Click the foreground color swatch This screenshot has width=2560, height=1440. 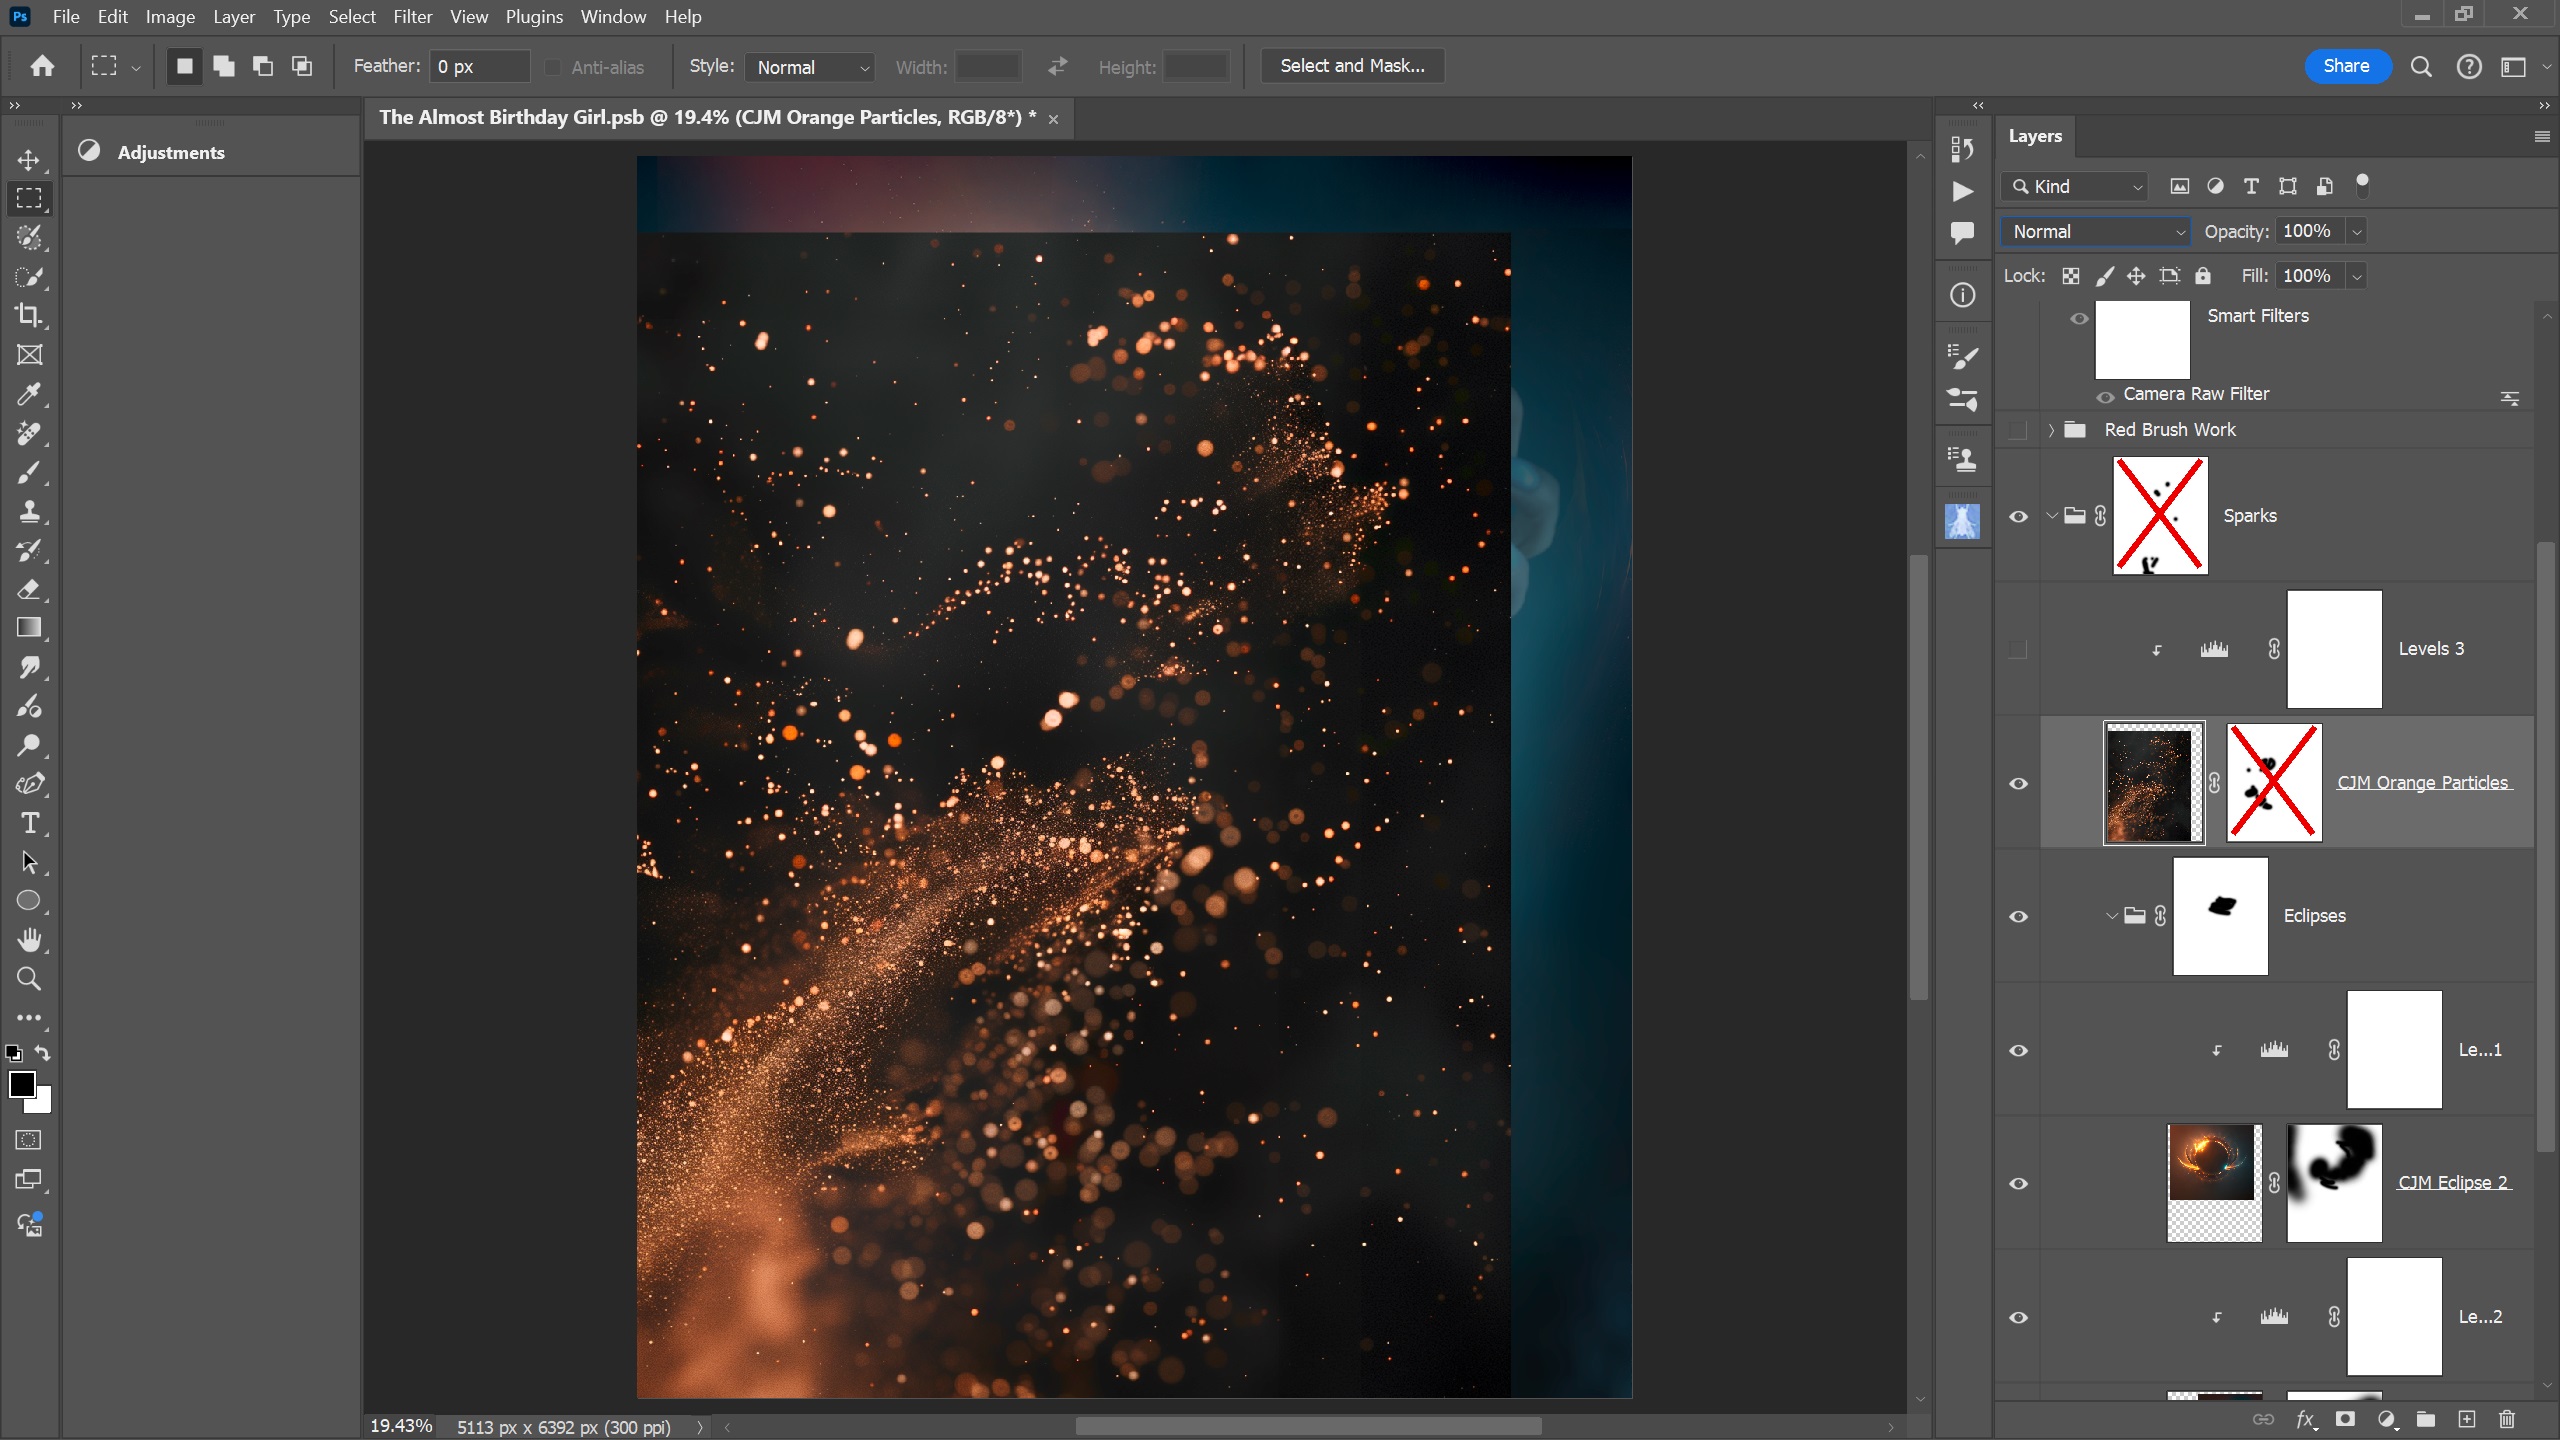click(21, 1084)
